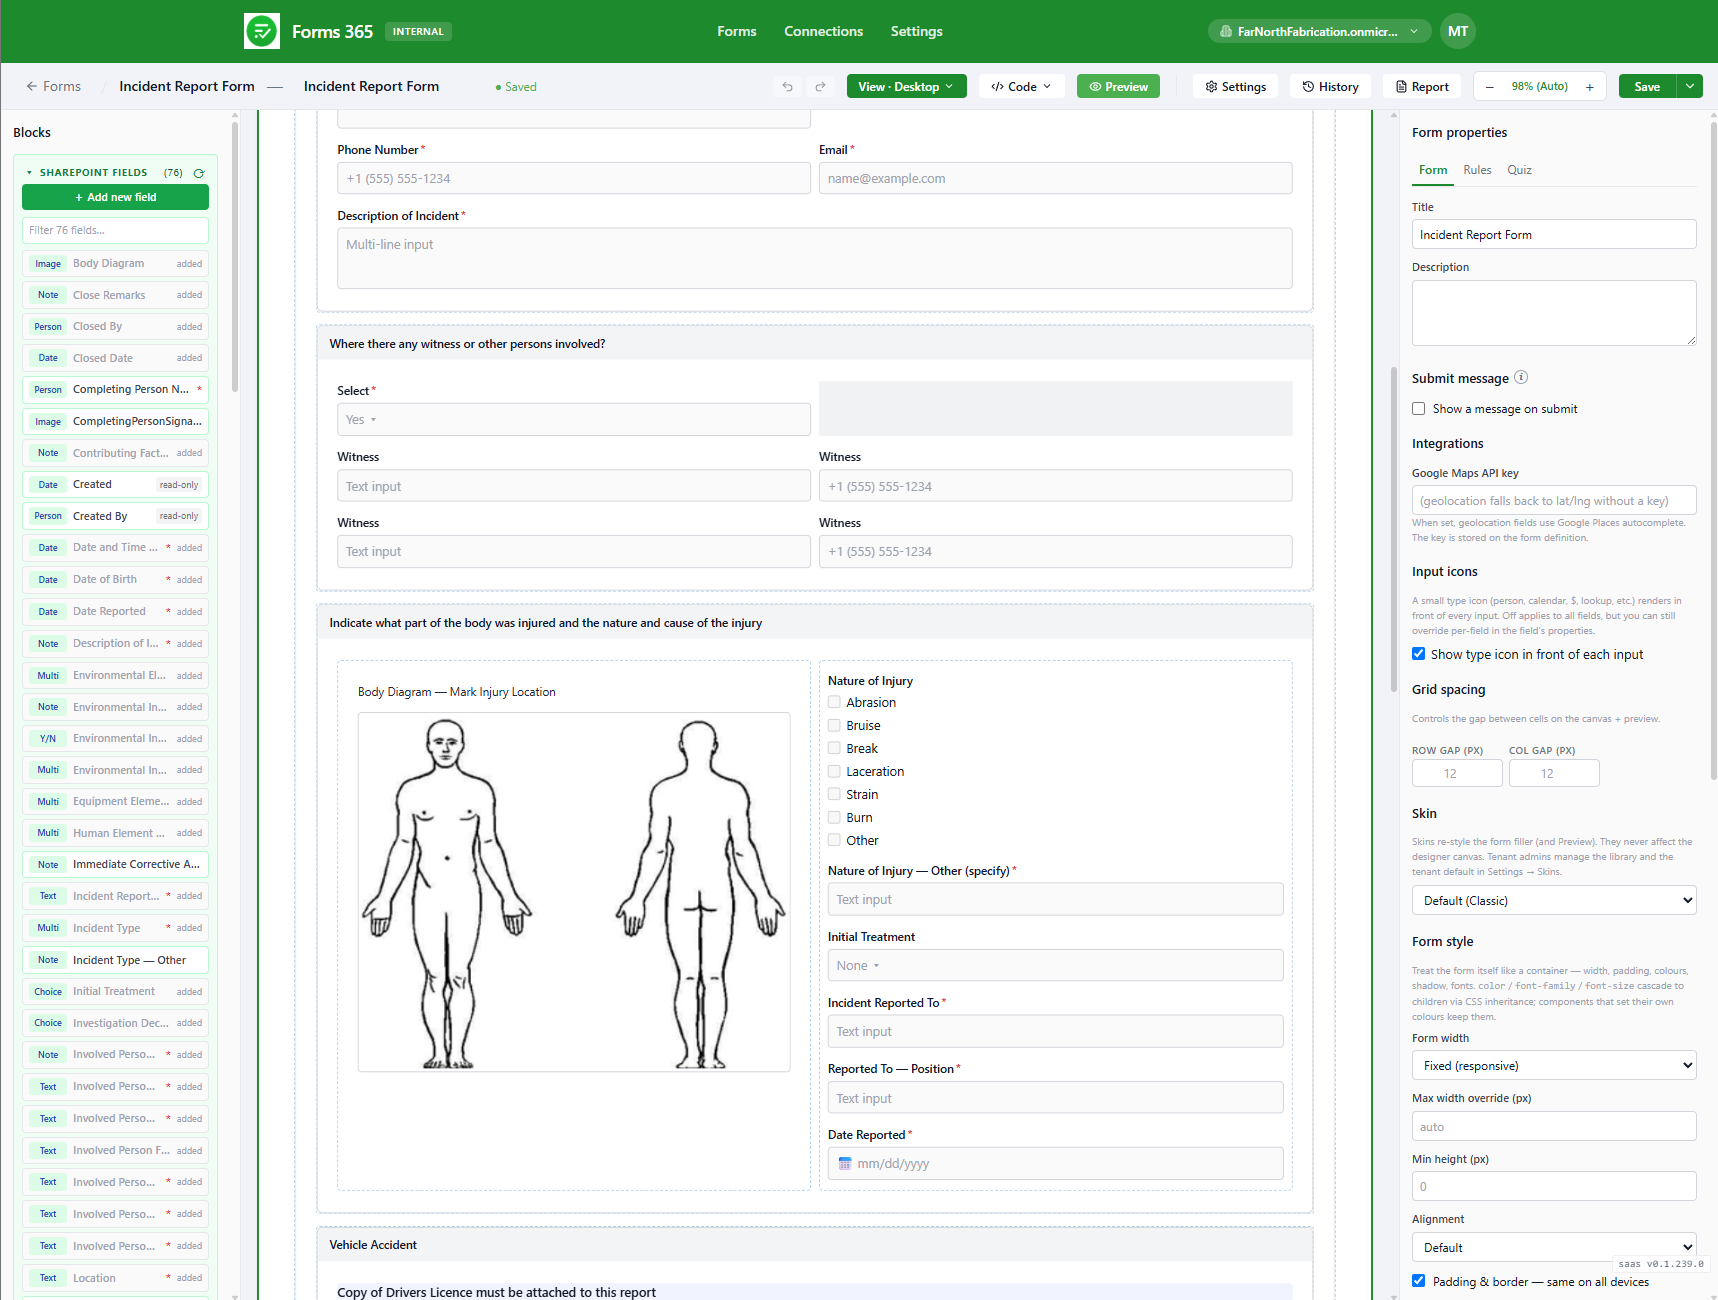This screenshot has height=1300, width=1718.
Task: Open the Skin Default (Classic) dropdown
Action: click(1554, 900)
